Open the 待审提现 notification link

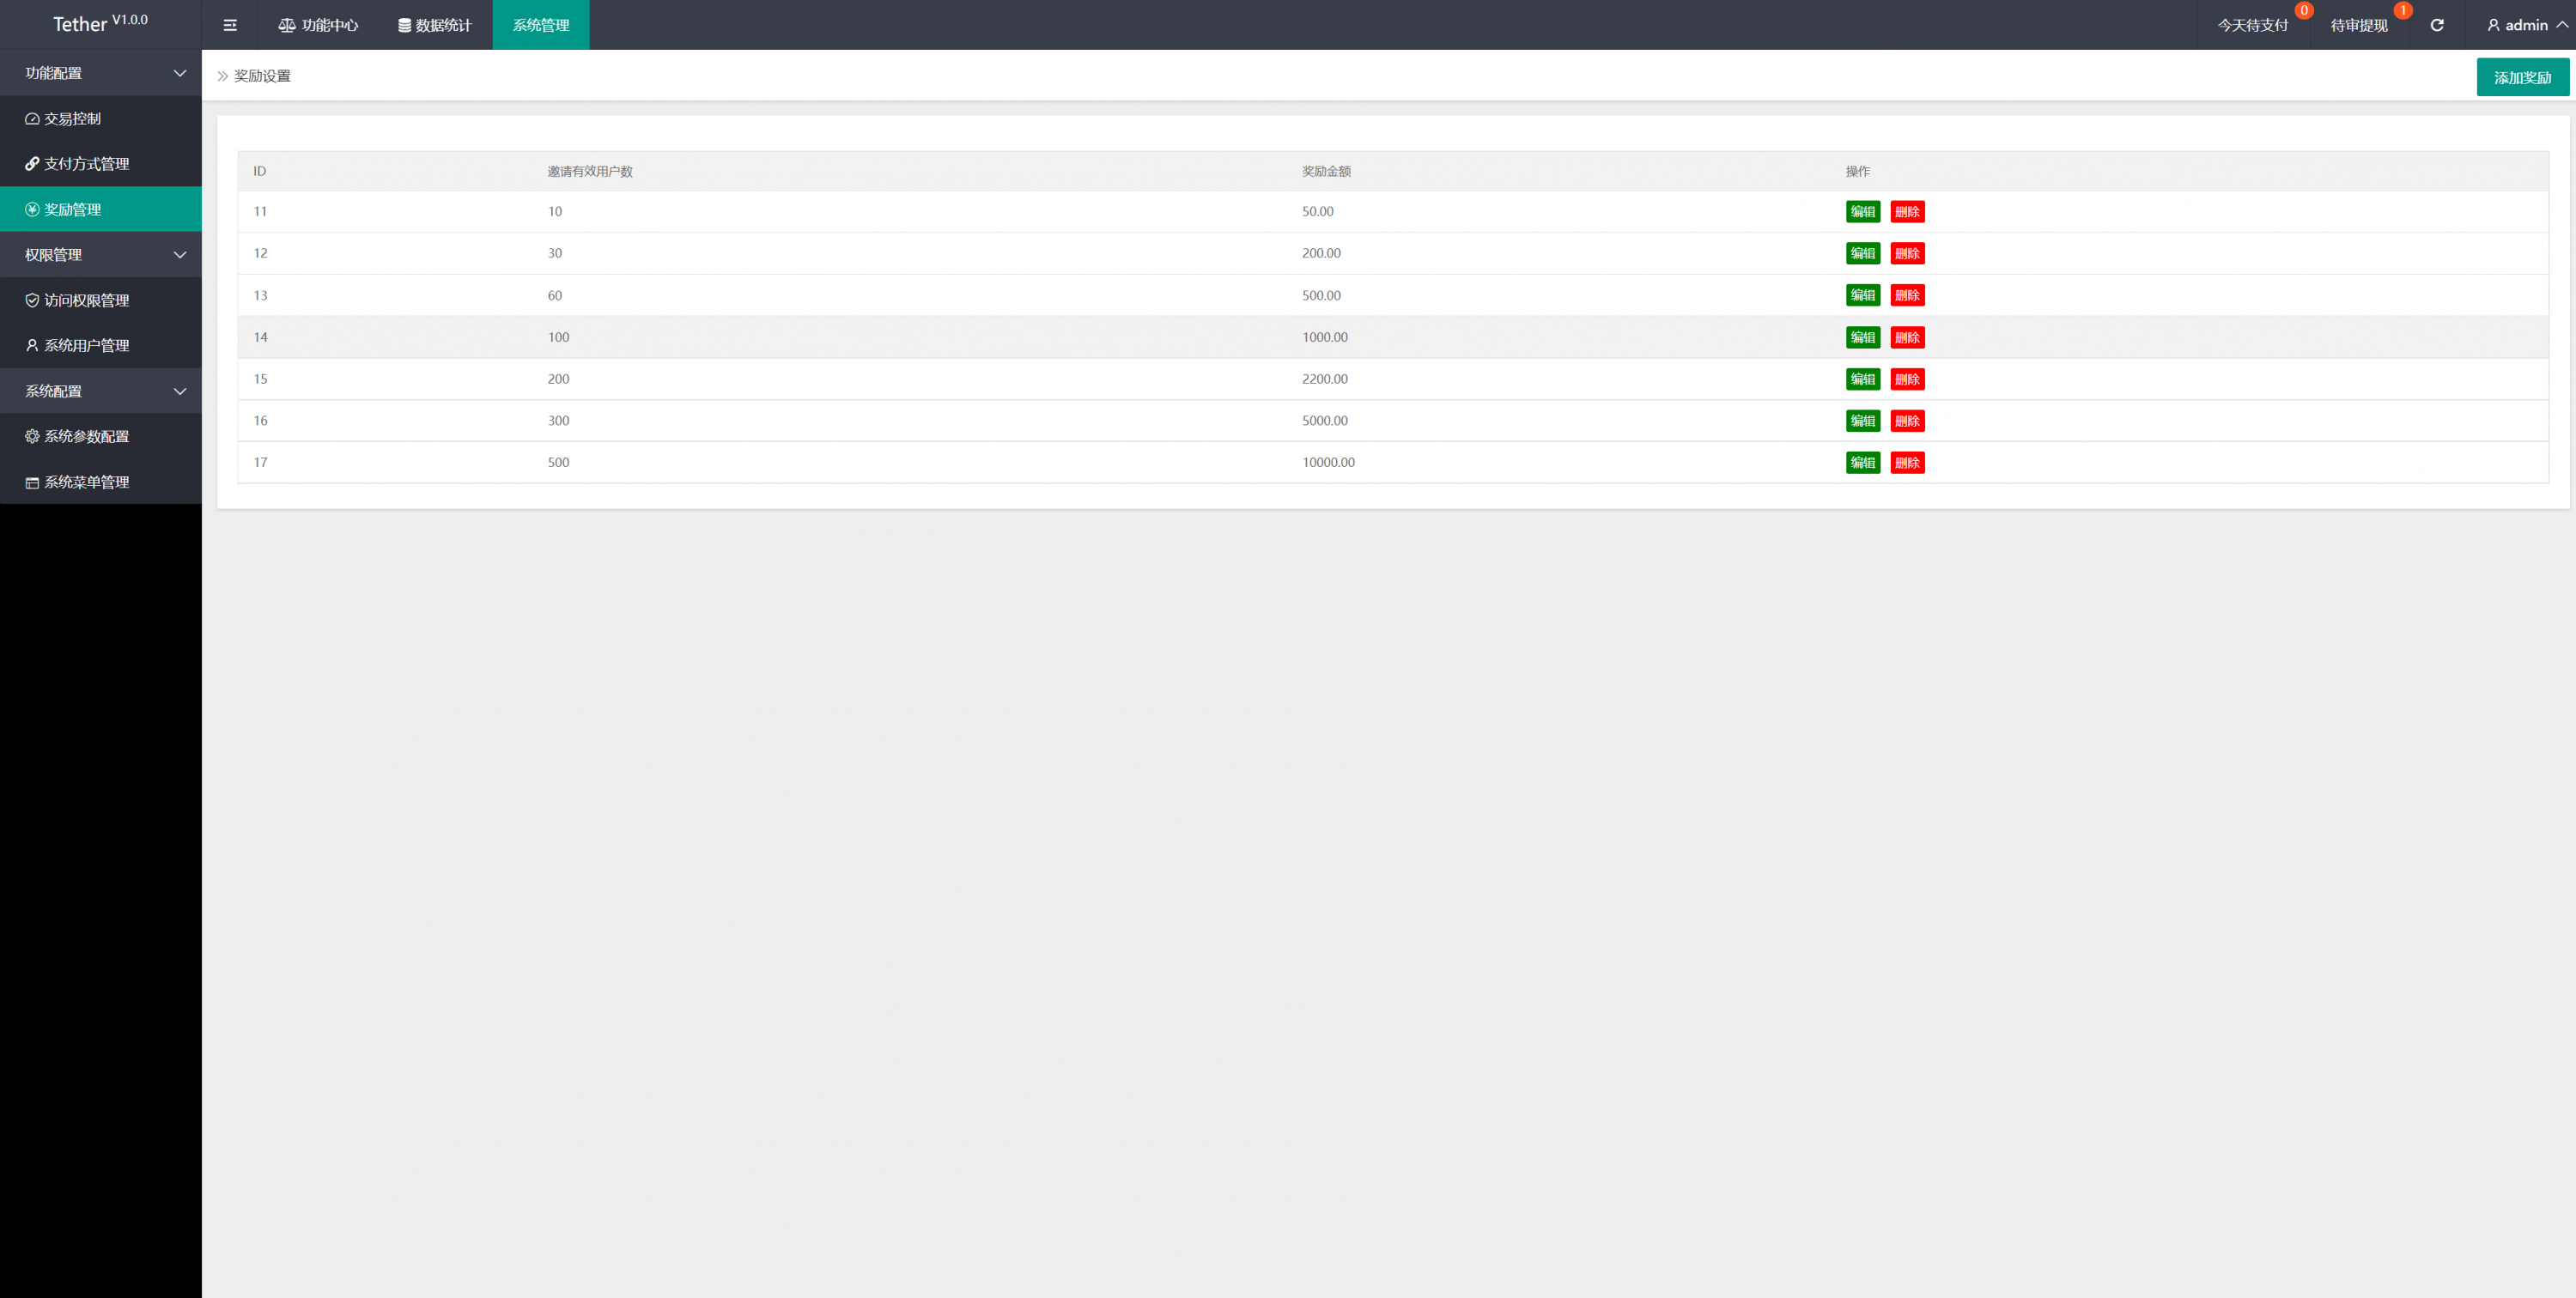click(2359, 25)
